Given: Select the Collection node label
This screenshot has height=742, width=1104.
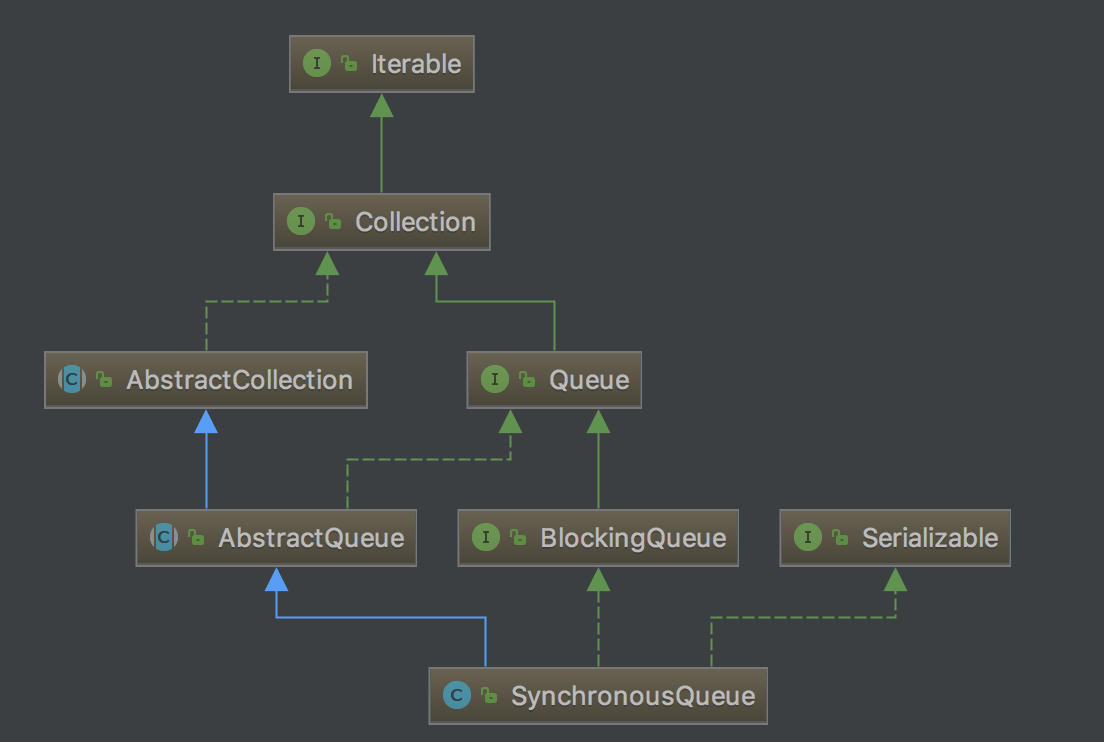Looking at the screenshot, I should 415,222.
